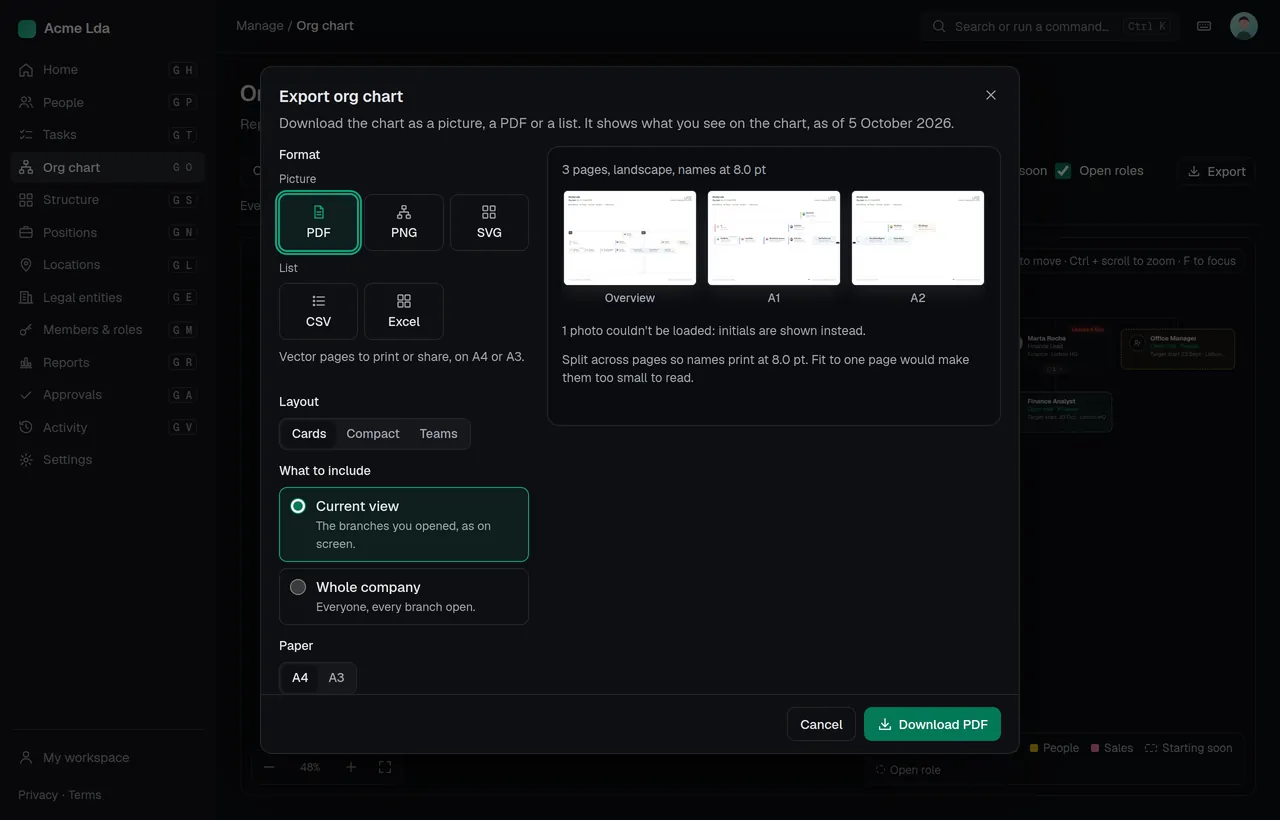Select the Current view radio option
The image size is (1280, 820).
point(404,524)
